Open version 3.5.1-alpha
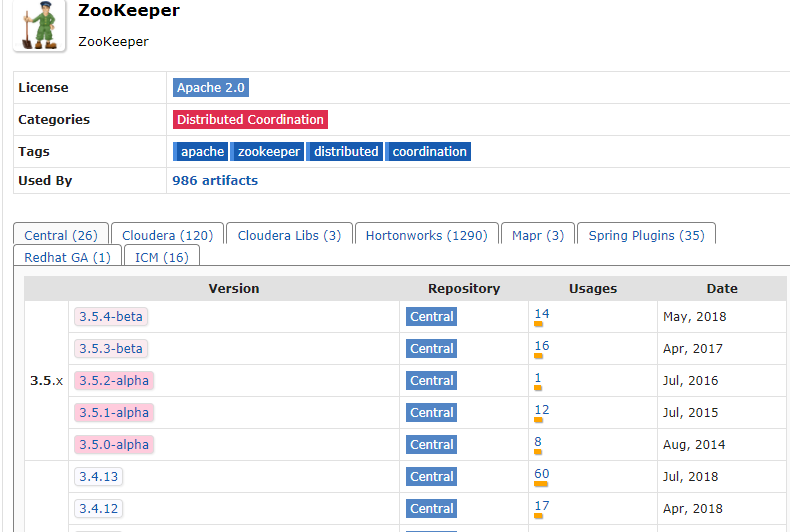 coord(114,412)
